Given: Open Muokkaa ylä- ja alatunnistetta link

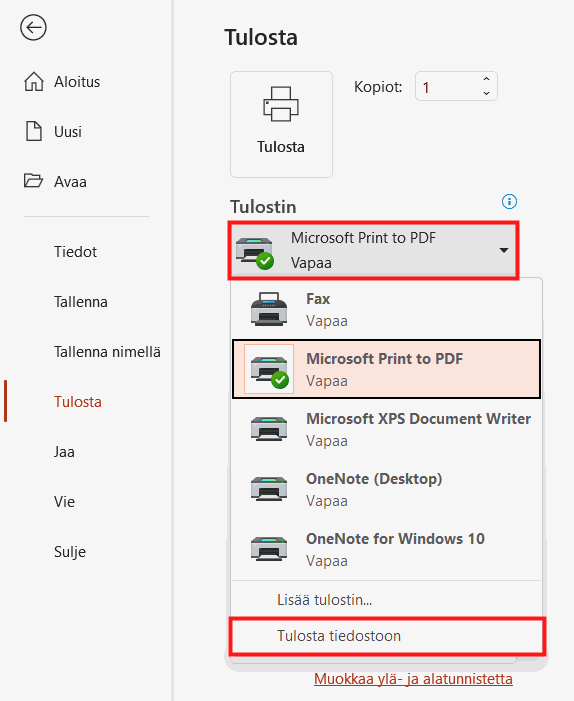Looking at the screenshot, I should (x=413, y=679).
